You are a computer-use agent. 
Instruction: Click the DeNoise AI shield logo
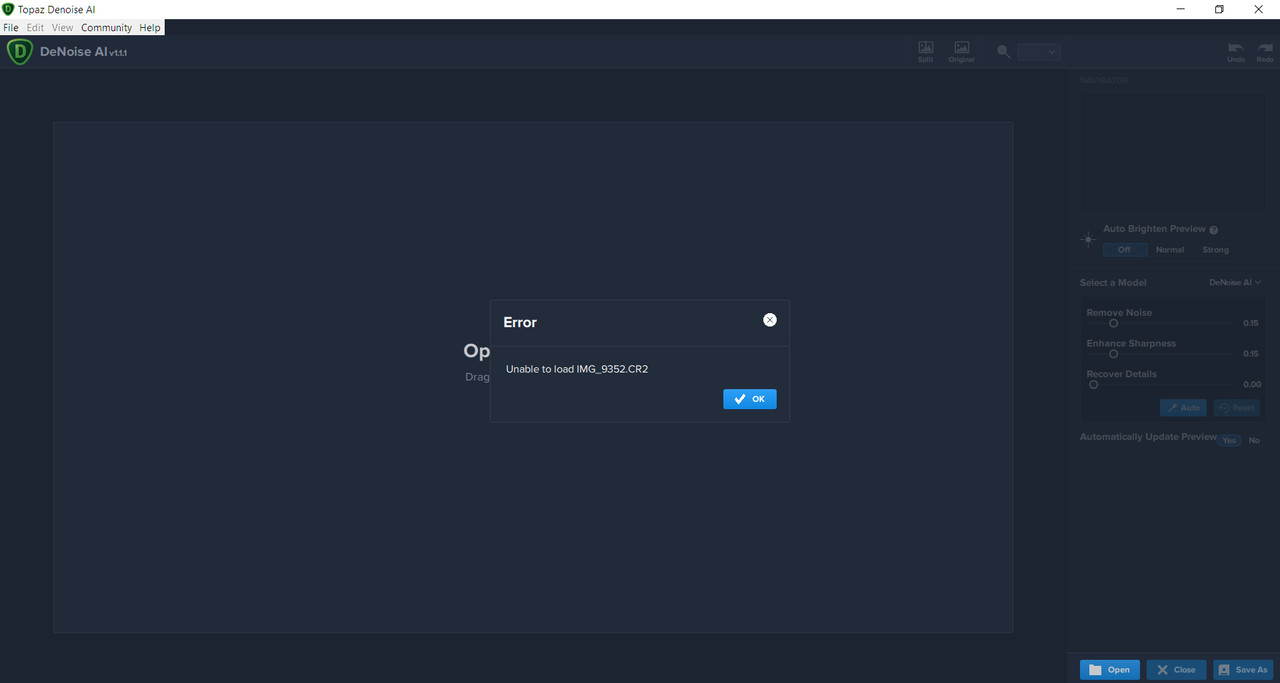[19, 52]
